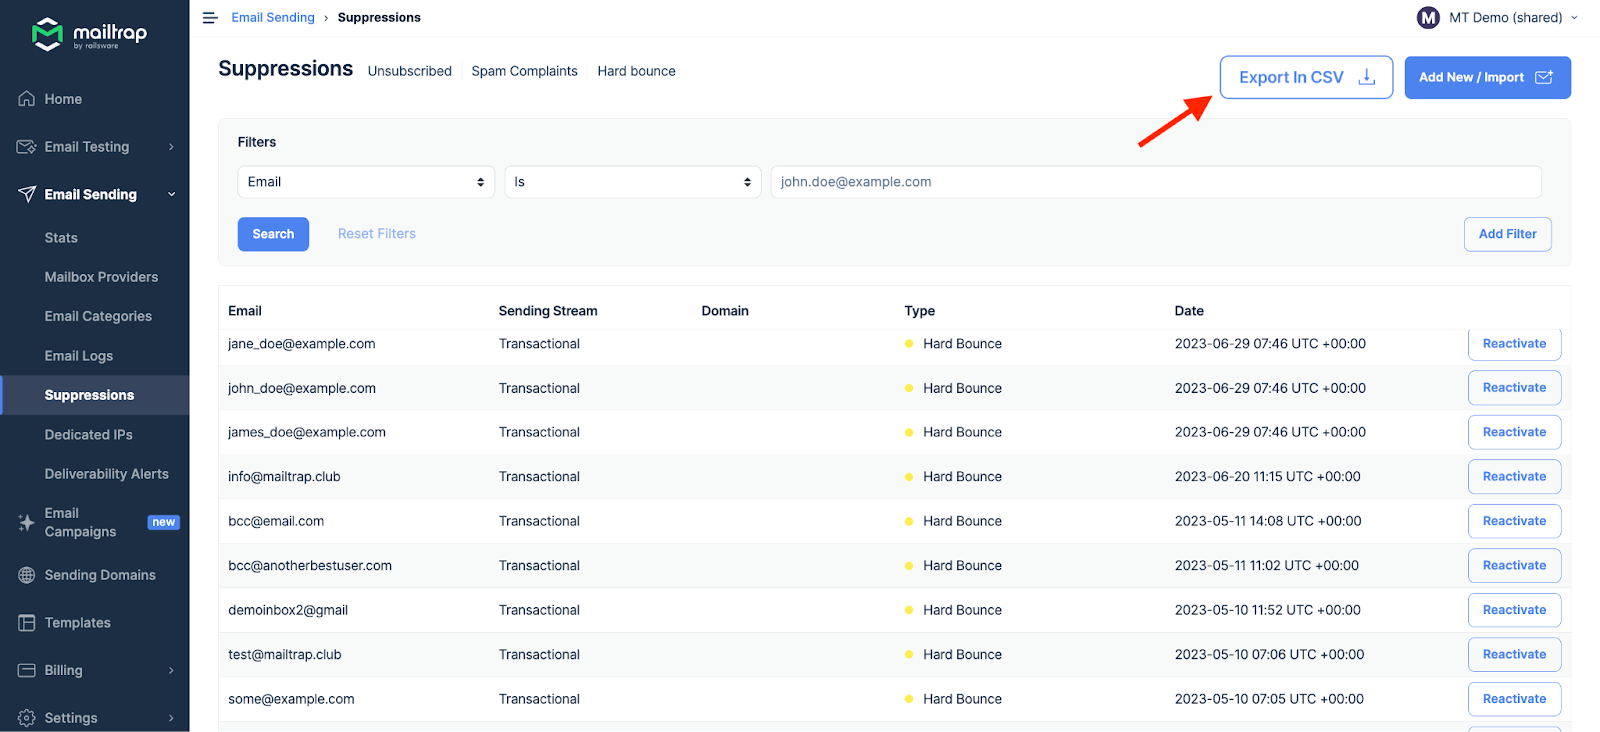
Task: Switch to the Spam Complaints tab
Action: tap(524, 71)
